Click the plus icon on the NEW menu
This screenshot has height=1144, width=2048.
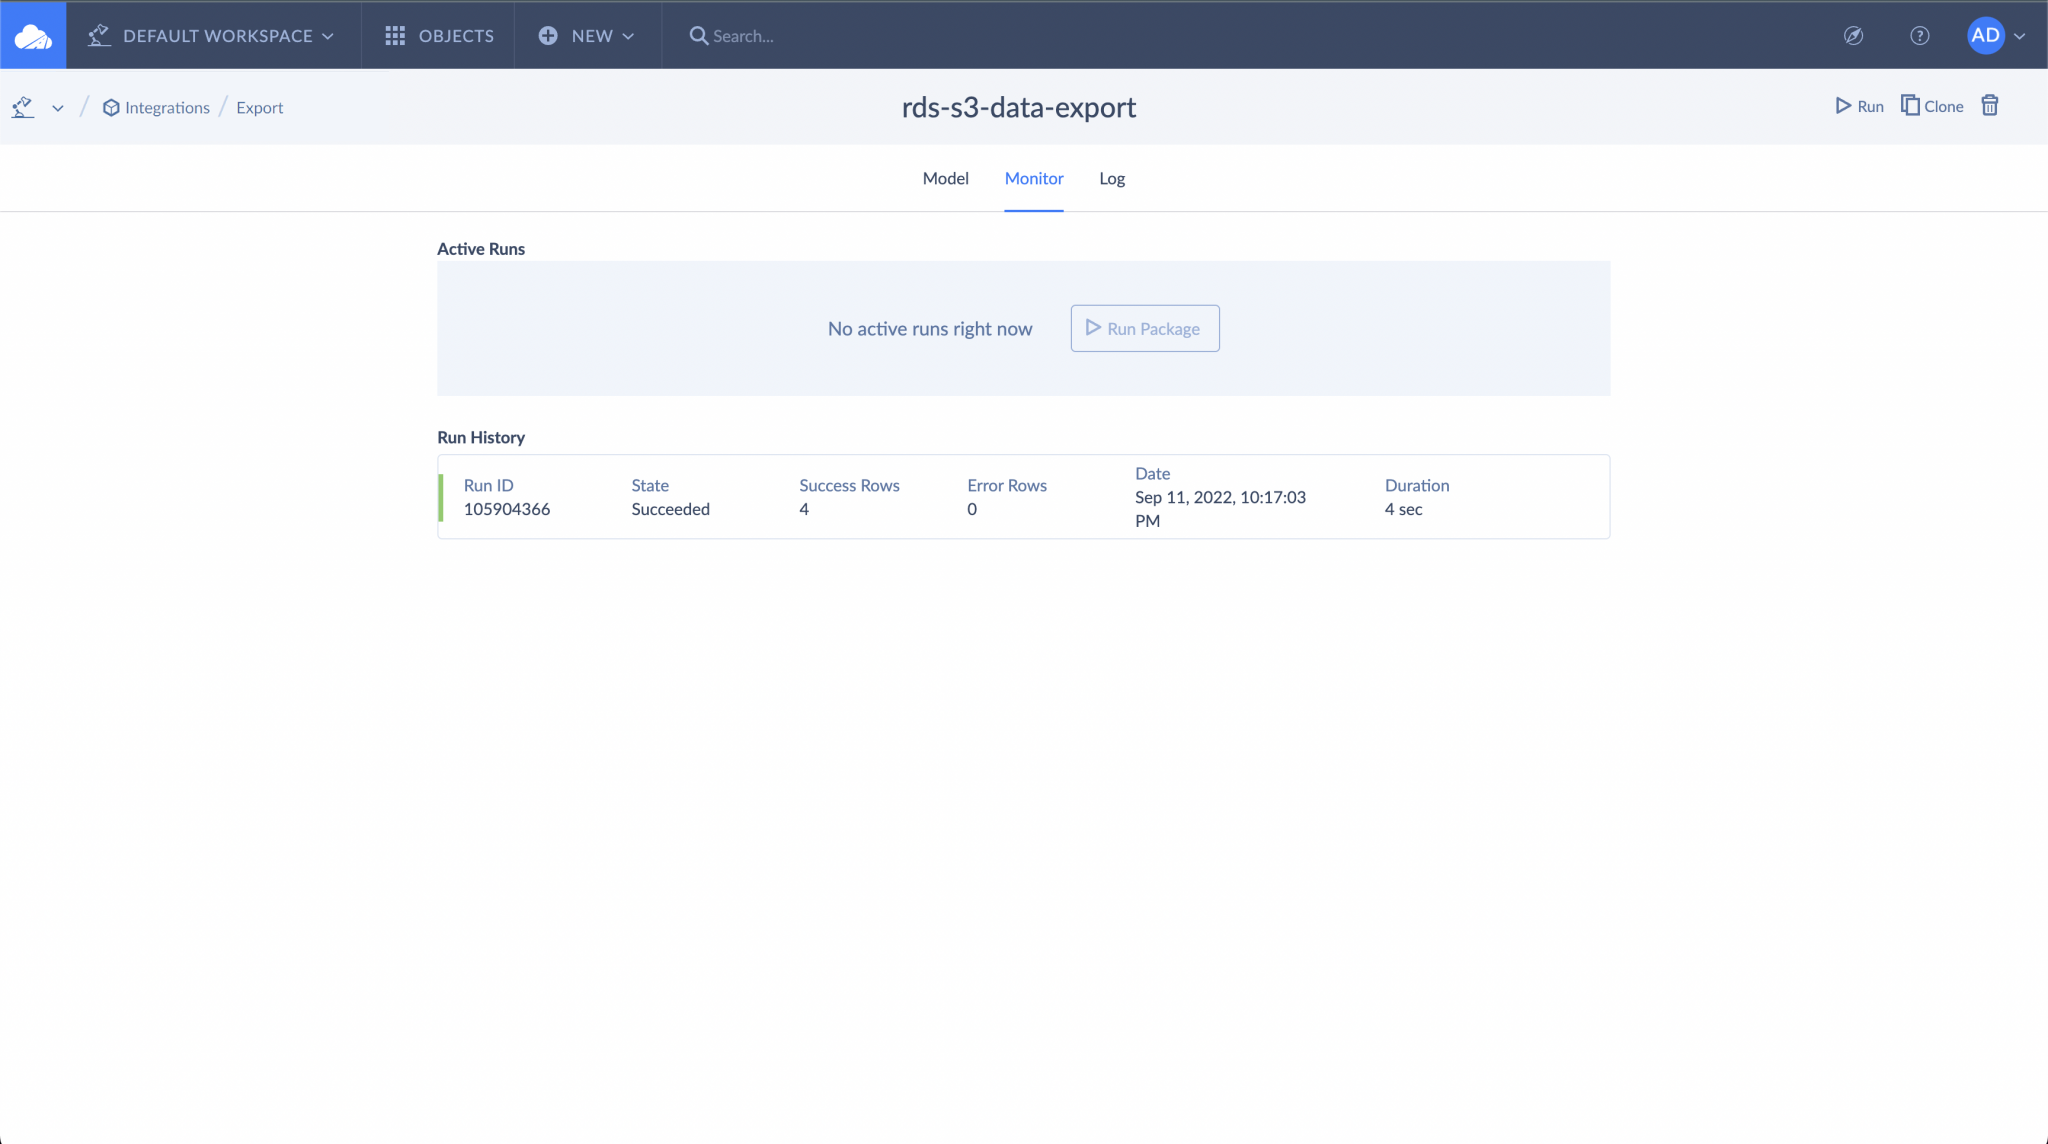[x=548, y=35]
